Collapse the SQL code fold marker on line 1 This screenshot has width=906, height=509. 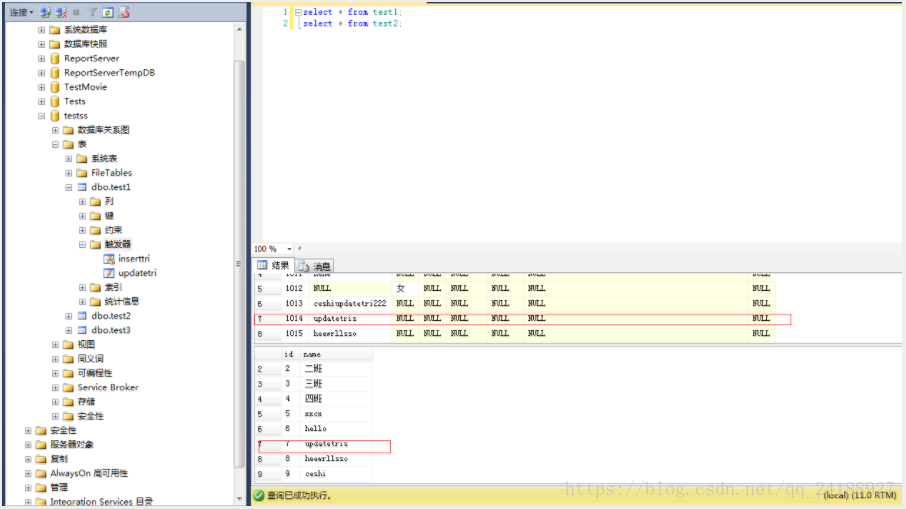(x=298, y=12)
